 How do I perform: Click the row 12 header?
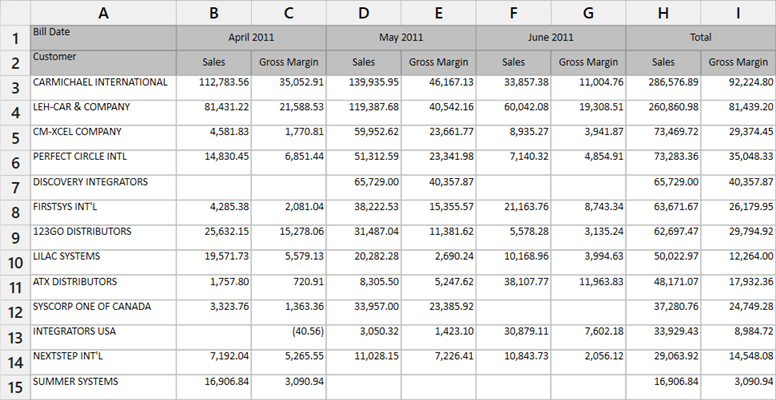[x=15, y=312]
